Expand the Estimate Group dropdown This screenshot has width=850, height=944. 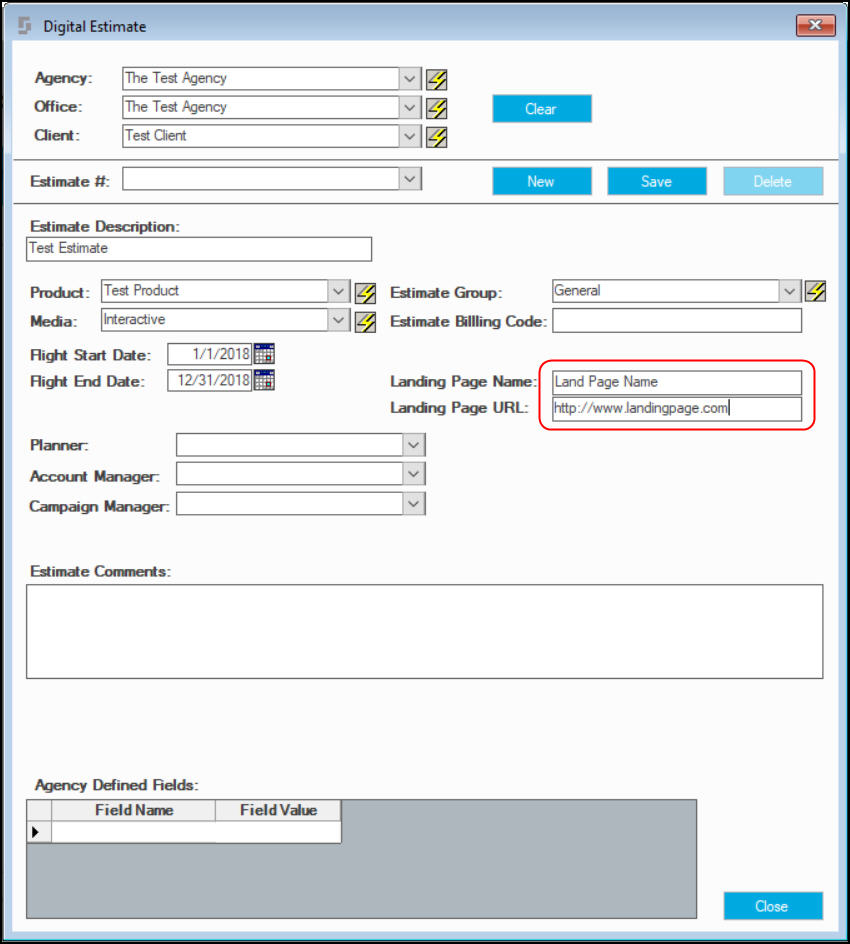(x=790, y=291)
